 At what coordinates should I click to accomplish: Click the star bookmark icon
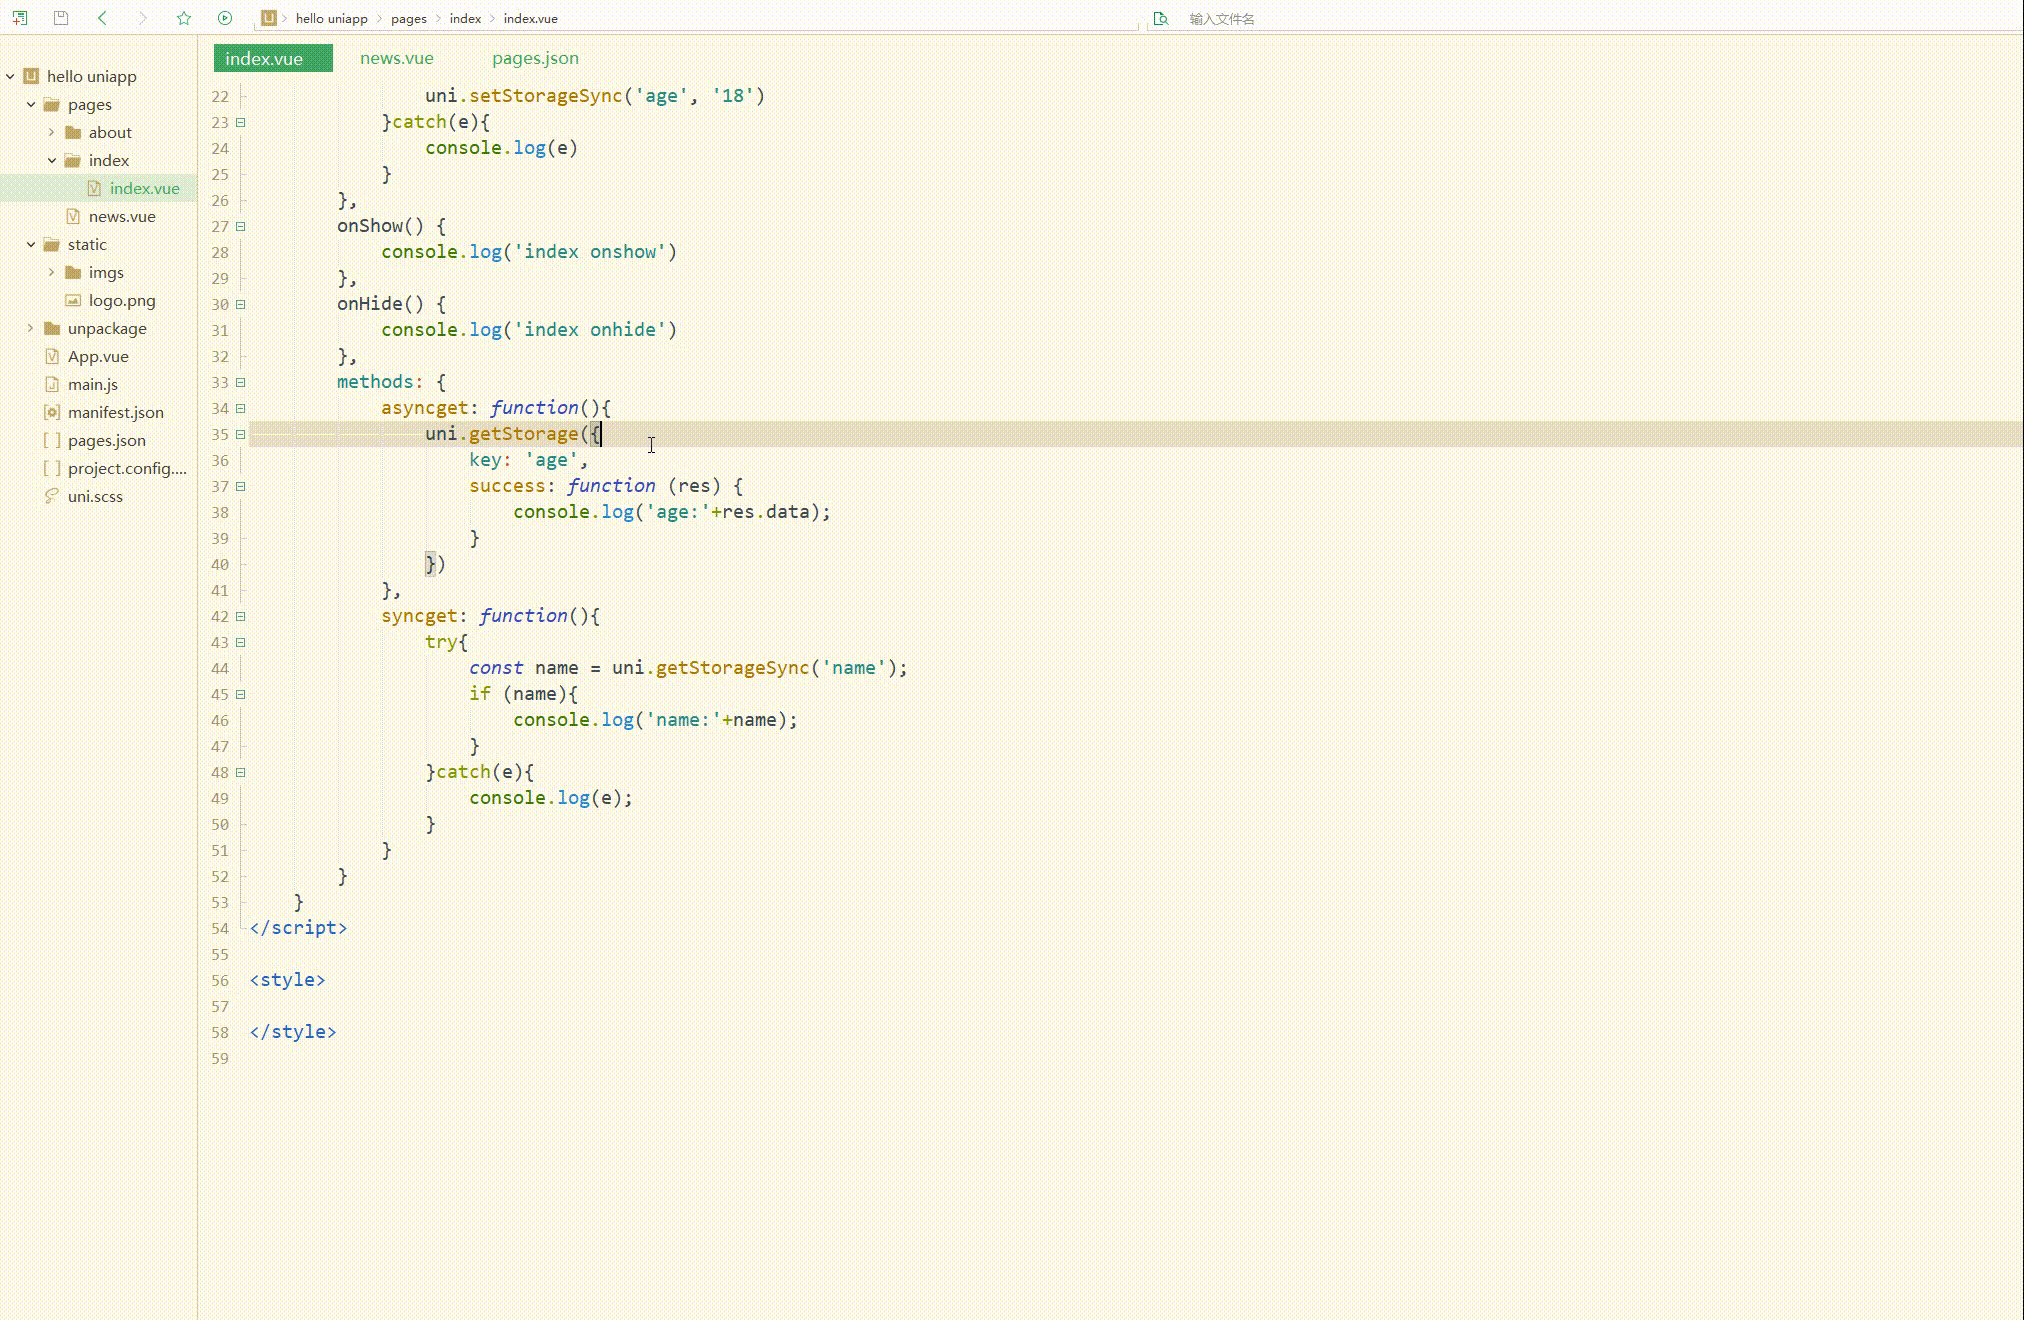184,18
